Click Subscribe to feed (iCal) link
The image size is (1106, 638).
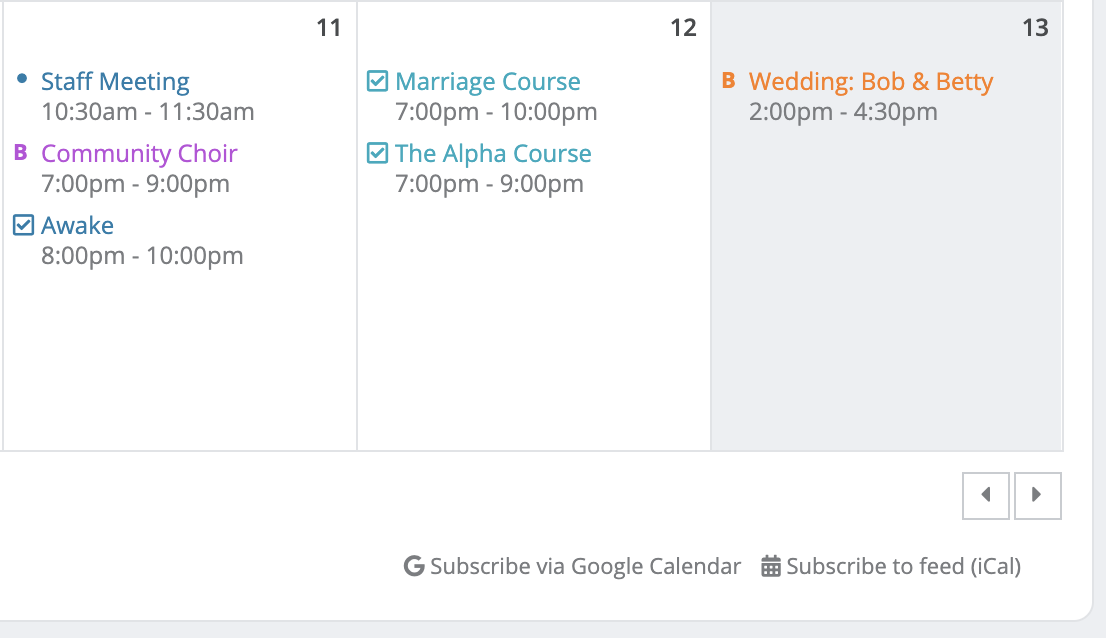pos(903,567)
